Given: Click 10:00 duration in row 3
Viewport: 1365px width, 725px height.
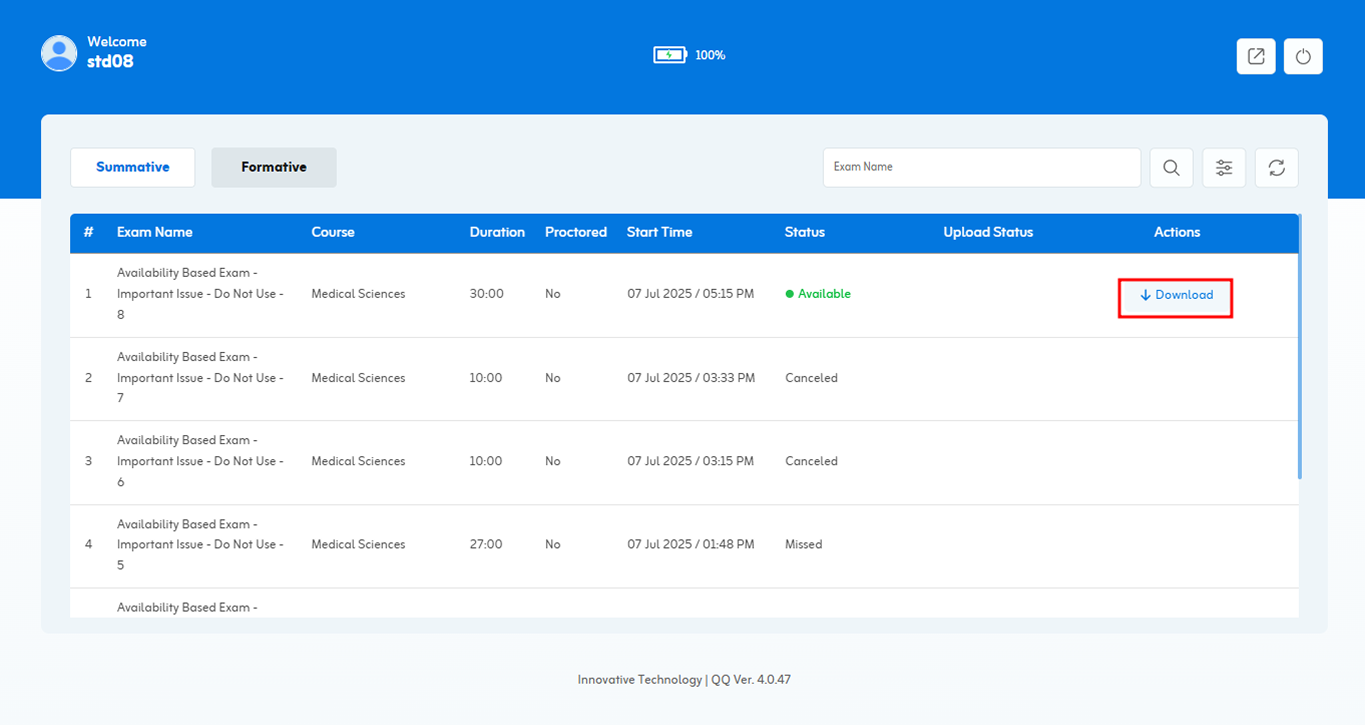Looking at the screenshot, I should pyautogui.click(x=486, y=461).
